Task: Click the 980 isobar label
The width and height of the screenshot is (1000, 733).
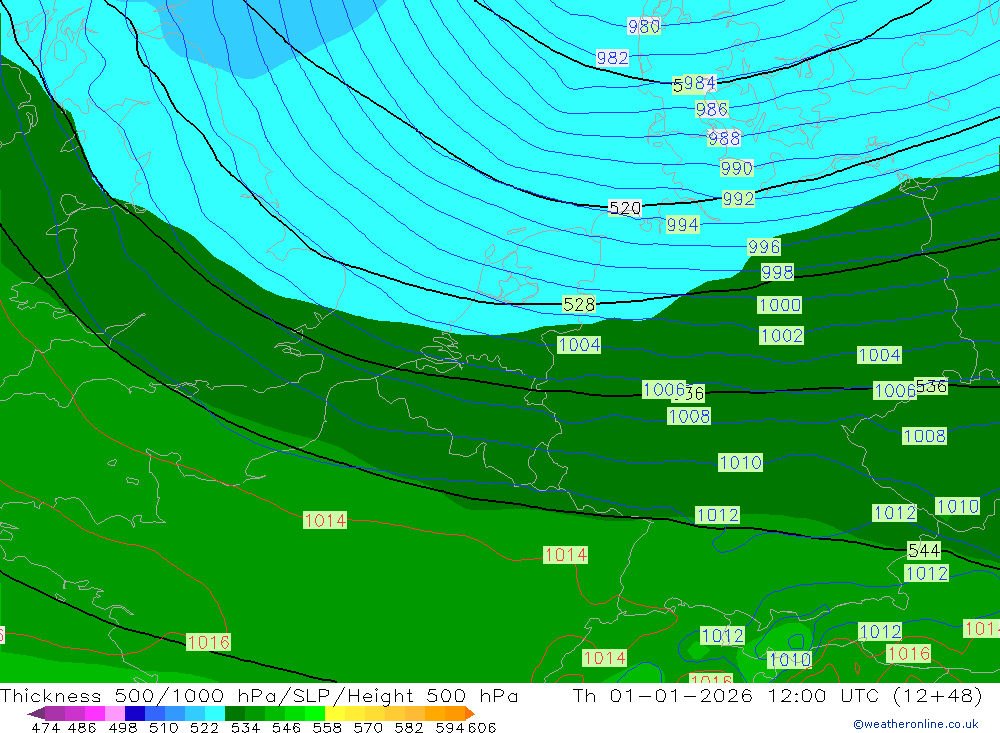Action: pos(643,26)
